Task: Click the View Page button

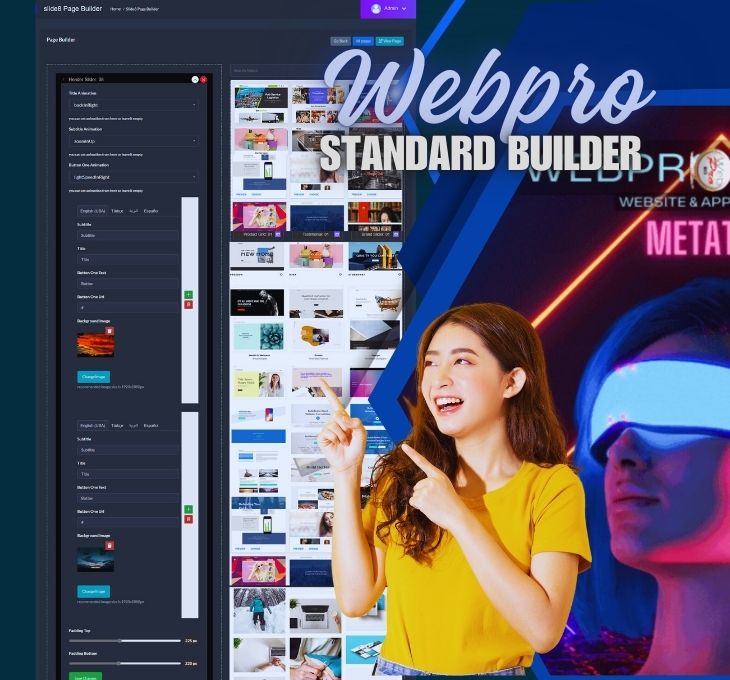Action: [x=390, y=41]
